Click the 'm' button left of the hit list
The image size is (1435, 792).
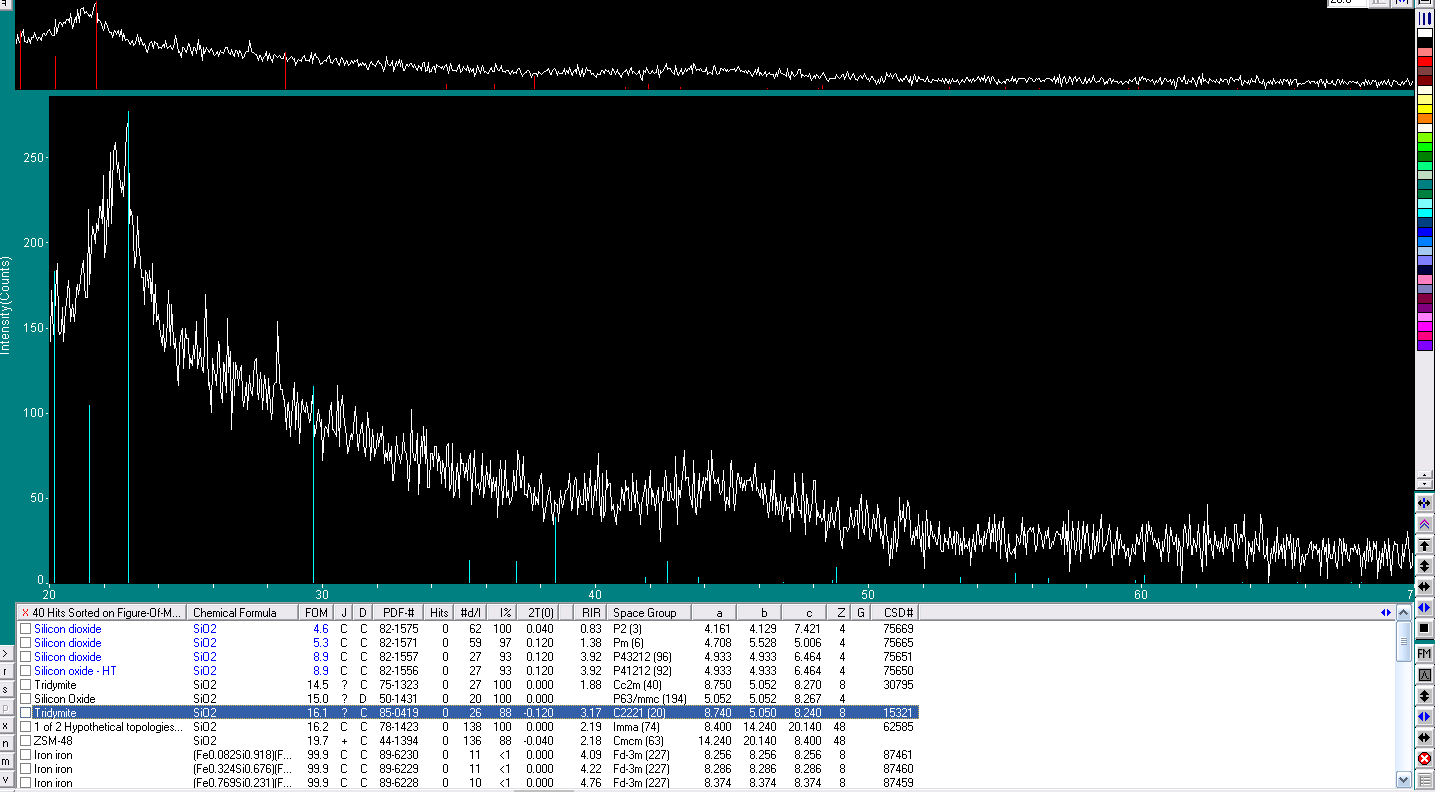click(x=6, y=761)
